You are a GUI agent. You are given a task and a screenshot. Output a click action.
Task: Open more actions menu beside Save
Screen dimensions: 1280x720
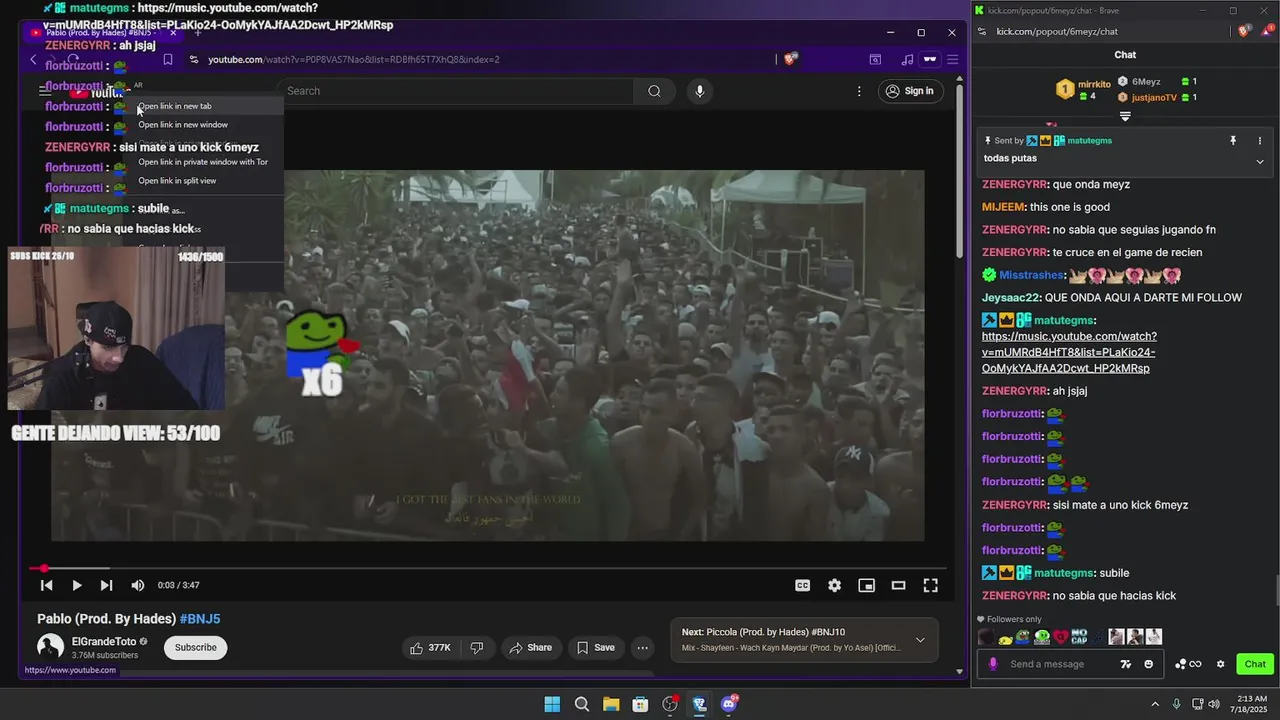point(643,648)
